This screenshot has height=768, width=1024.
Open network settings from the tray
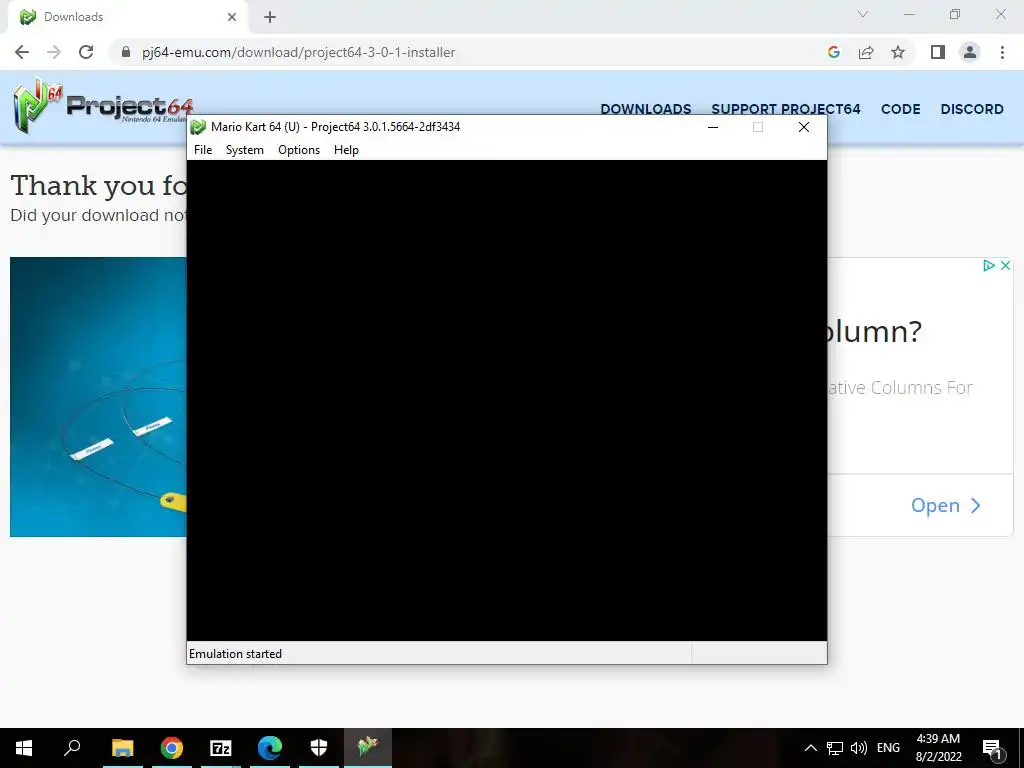(835, 748)
